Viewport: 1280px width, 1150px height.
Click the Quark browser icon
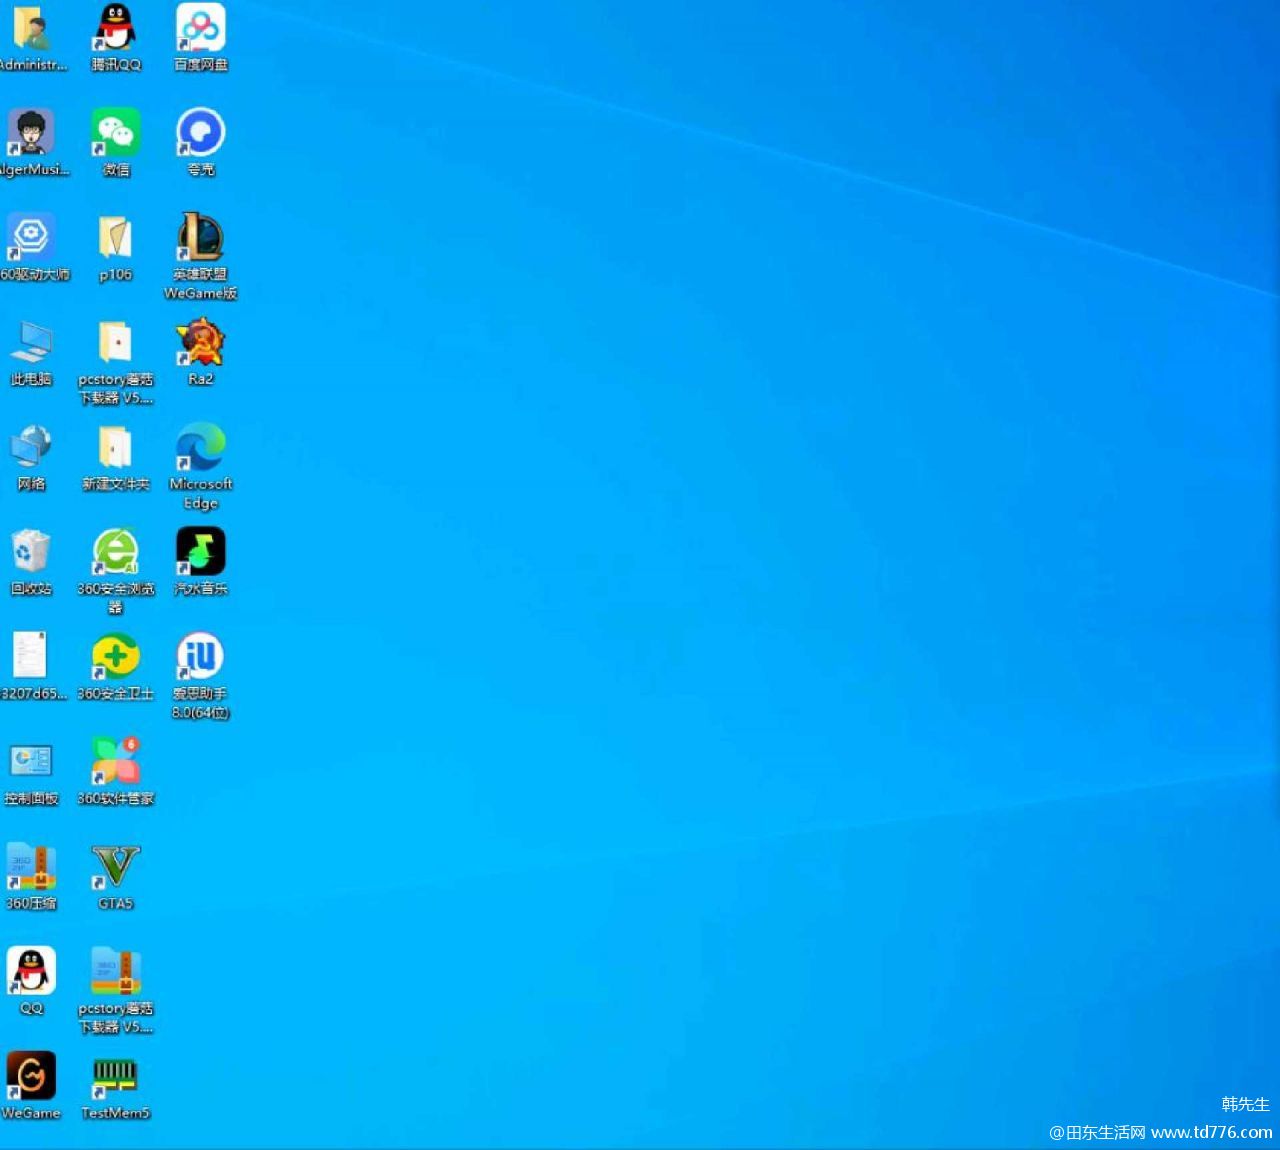pyautogui.click(x=200, y=133)
